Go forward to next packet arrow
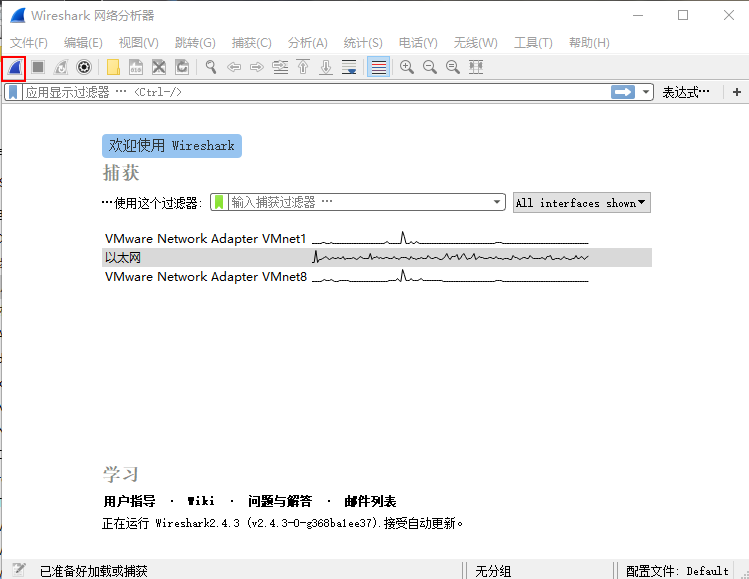This screenshot has height=579, width=749. tap(257, 67)
